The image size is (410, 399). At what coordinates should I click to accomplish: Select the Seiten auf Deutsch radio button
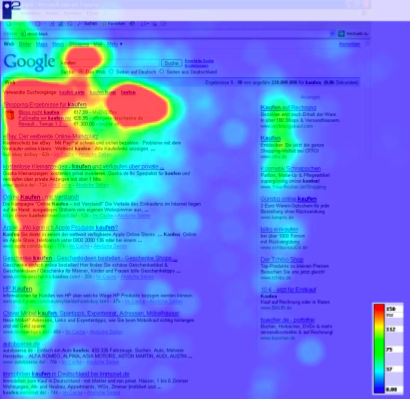111,72
